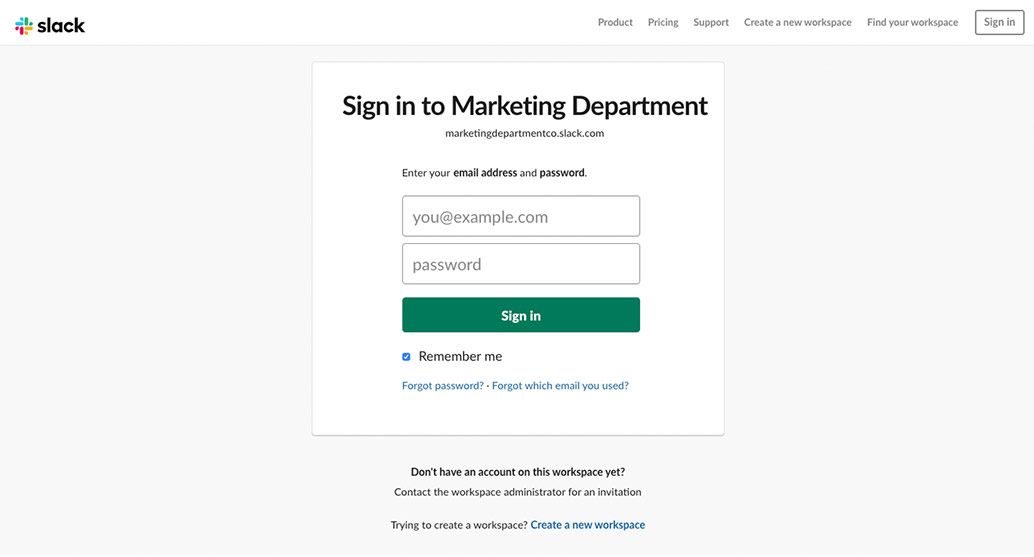Open Support from the header navigation
Image resolution: width=1034 pixels, height=557 pixels.
click(x=710, y=22)
